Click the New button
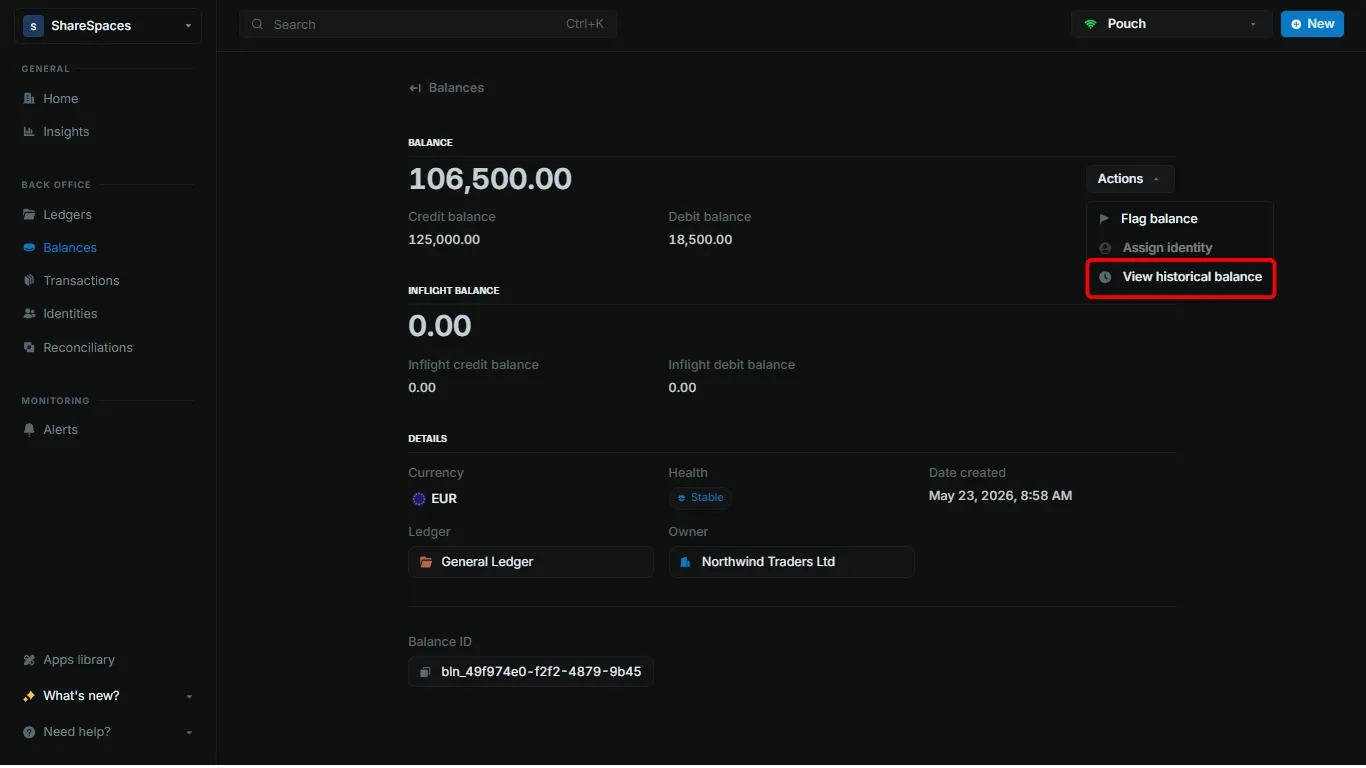This screenshot has height=768, width=1366. (x=1312, y=24)
